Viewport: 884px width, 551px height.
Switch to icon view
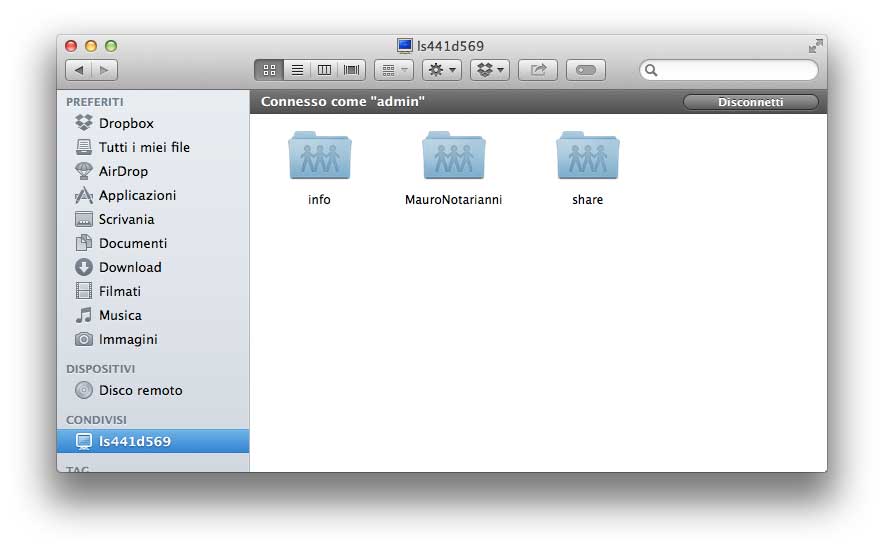point(269,70)
